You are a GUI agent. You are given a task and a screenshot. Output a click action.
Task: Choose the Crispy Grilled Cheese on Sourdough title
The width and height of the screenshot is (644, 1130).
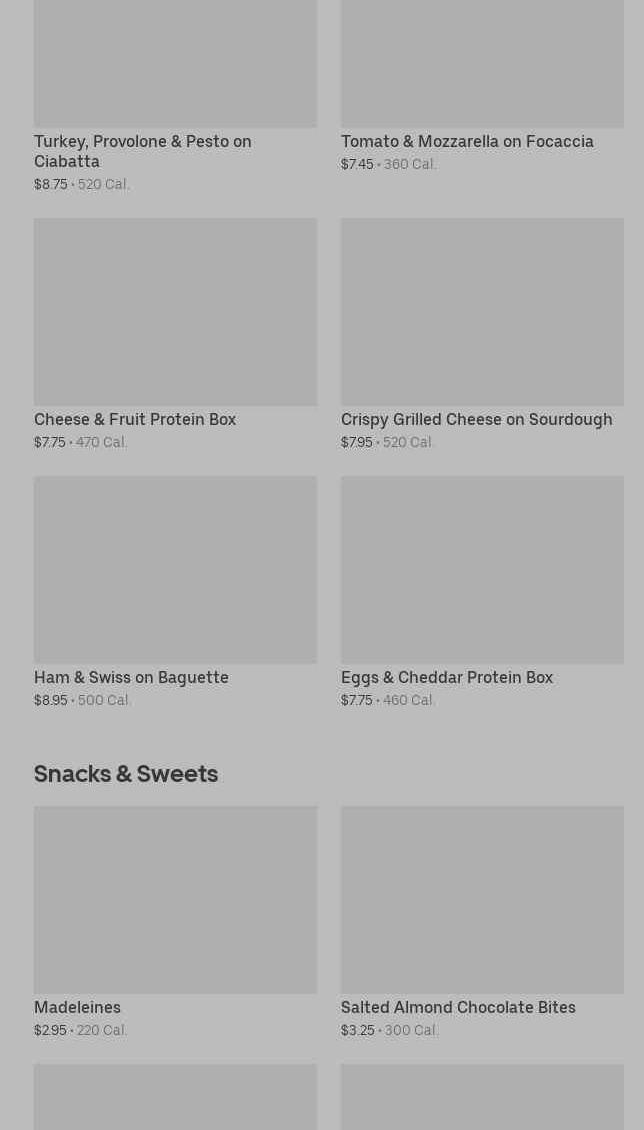coord(476,420)
